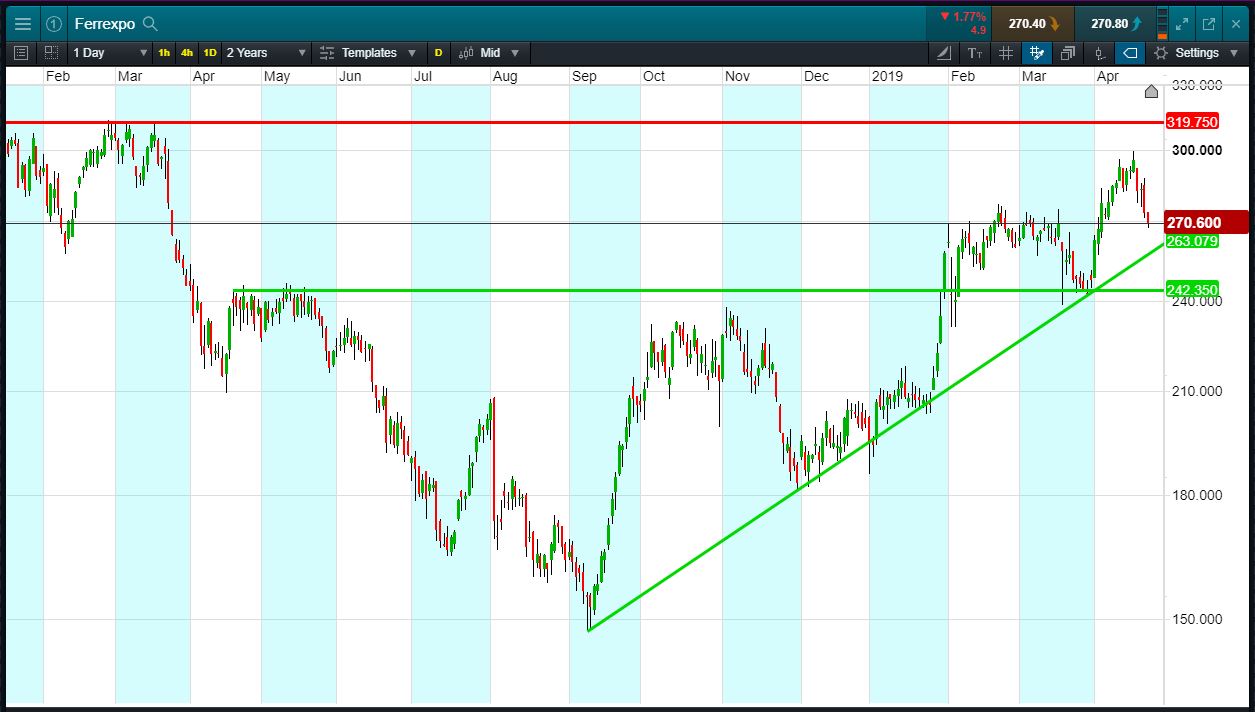Open the drawing tools triangle icon
Image resolution: width=1255 pixels, height=712 pixels.
pos(944,53)
